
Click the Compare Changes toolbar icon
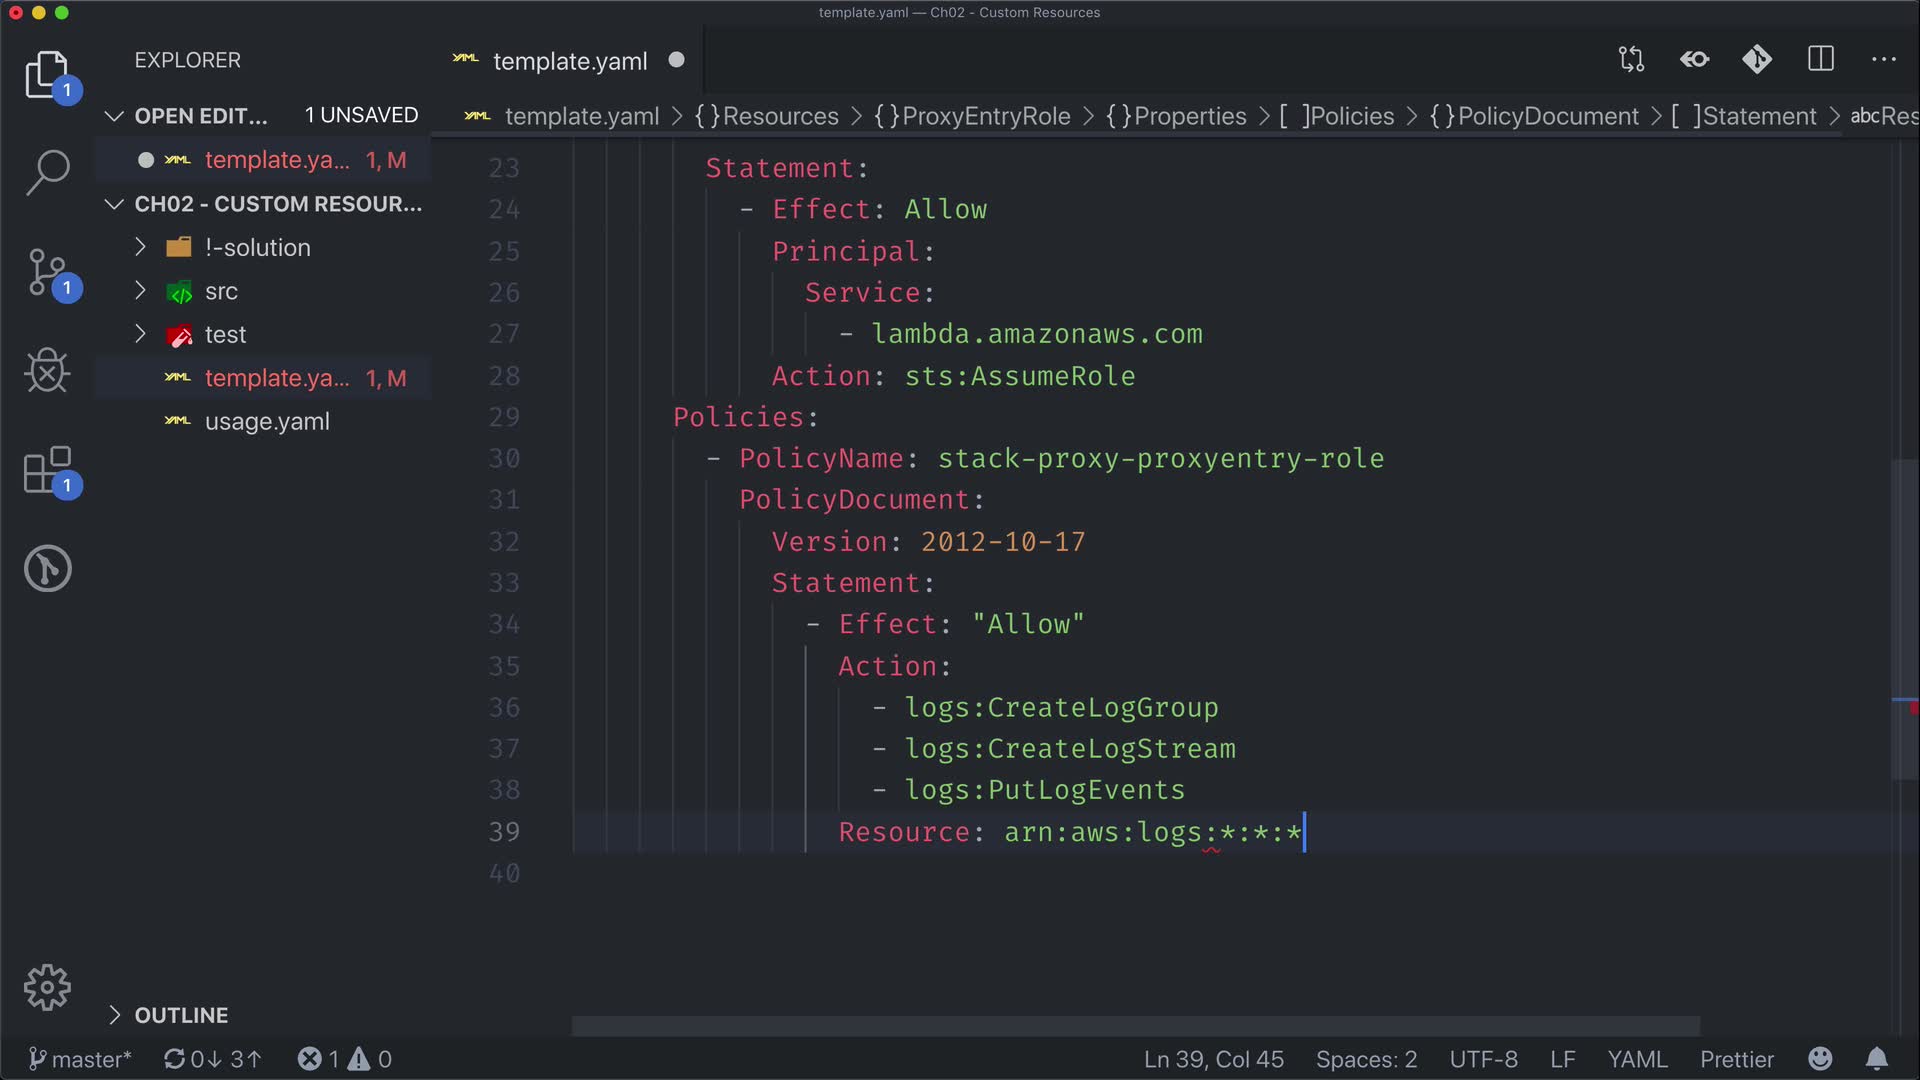pos(1631,60)
